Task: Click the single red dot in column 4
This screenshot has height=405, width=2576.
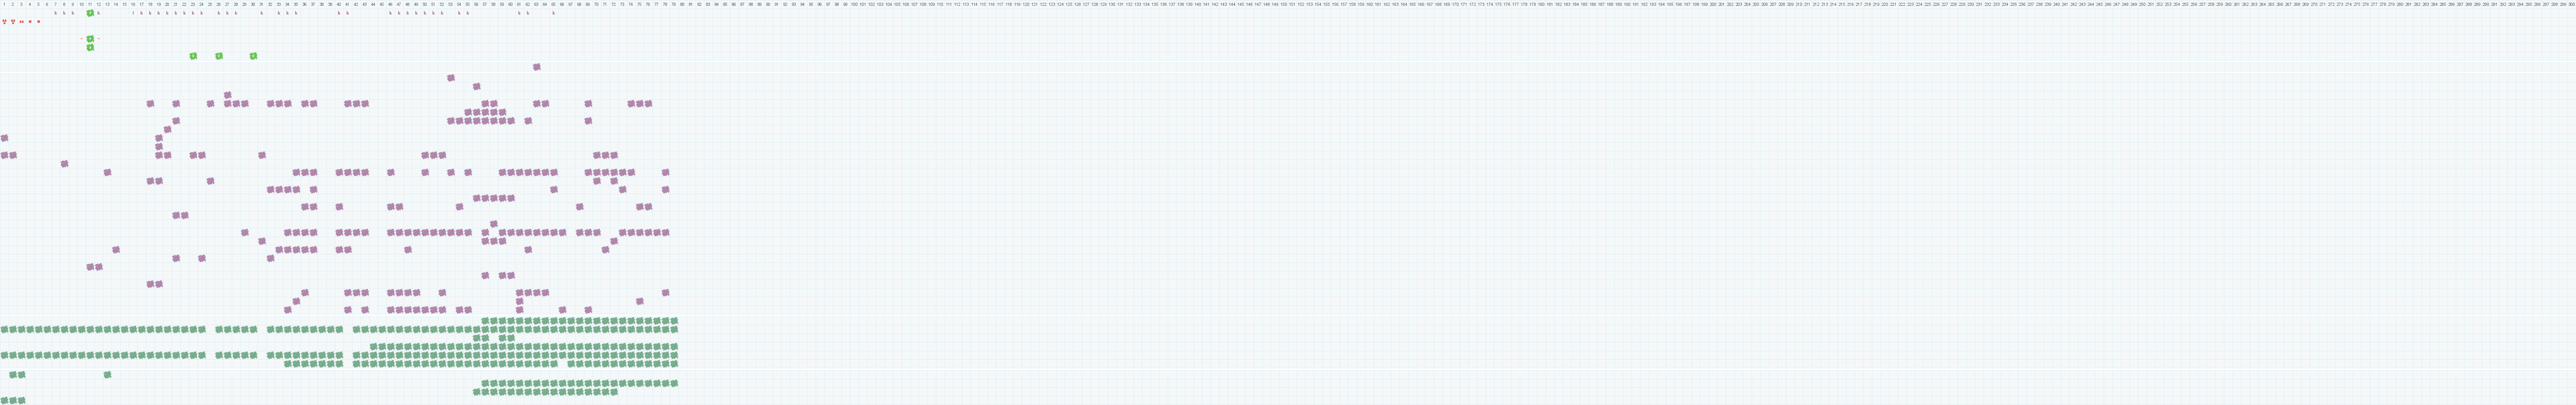Action: pyautogui.click(x=30, y=21)
